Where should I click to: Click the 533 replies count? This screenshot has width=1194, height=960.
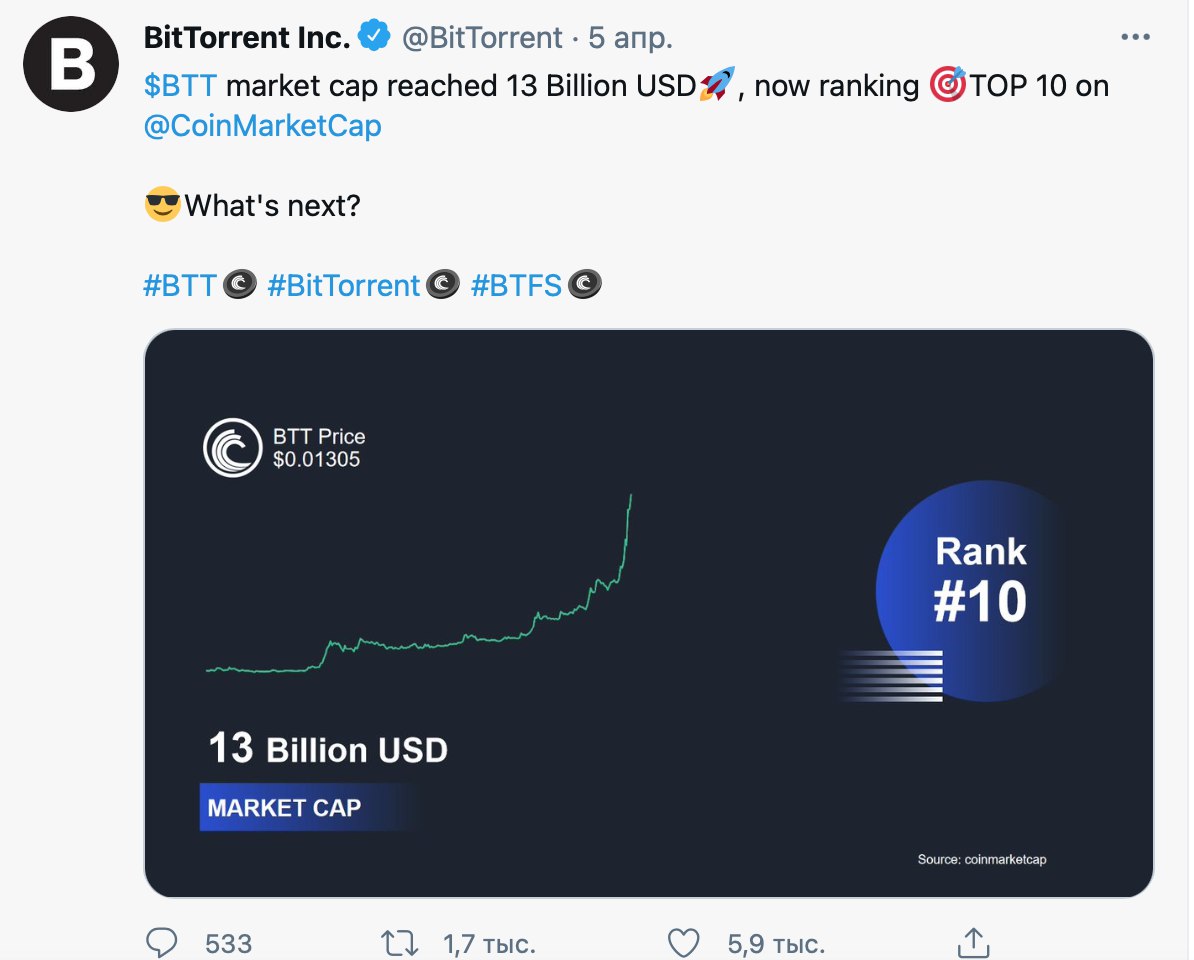[228, 943]
